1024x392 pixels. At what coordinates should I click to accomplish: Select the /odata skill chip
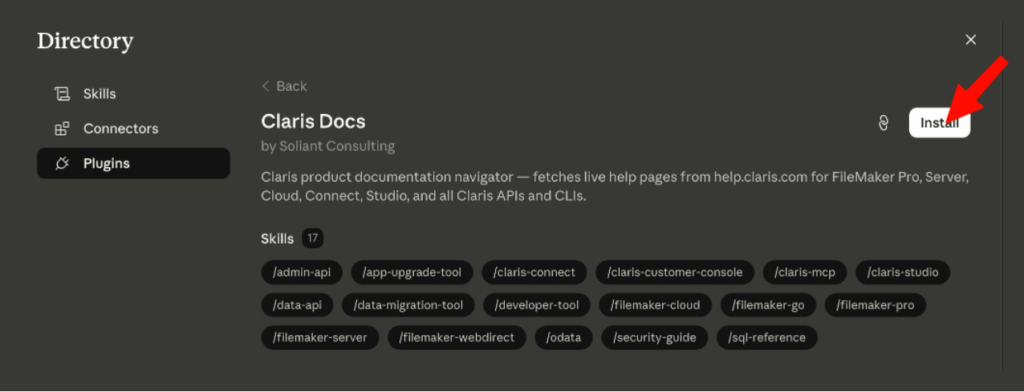click(563, 338)
